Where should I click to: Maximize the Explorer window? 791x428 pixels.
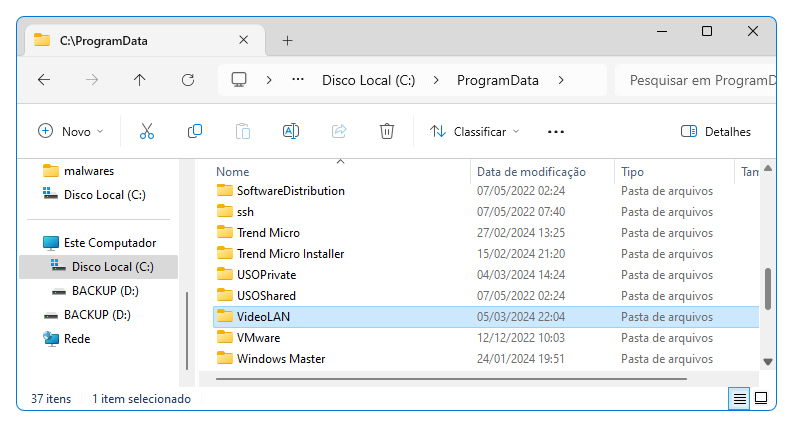(x=707, y=31)
